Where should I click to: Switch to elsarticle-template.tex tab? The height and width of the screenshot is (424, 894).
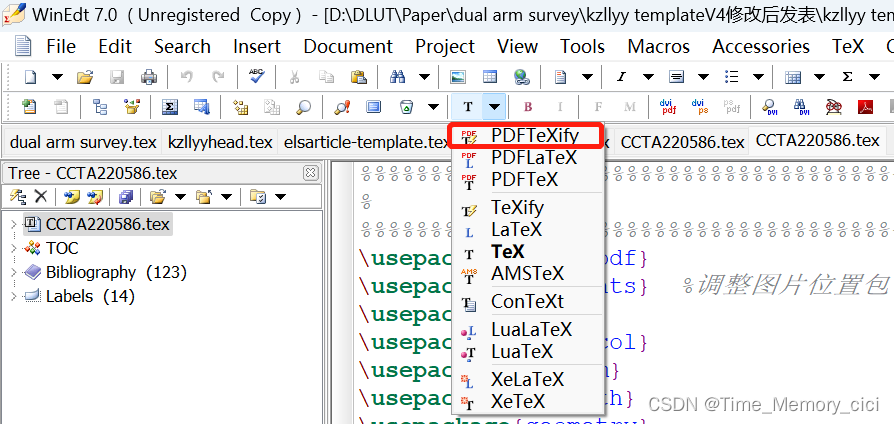click(366, 142)
